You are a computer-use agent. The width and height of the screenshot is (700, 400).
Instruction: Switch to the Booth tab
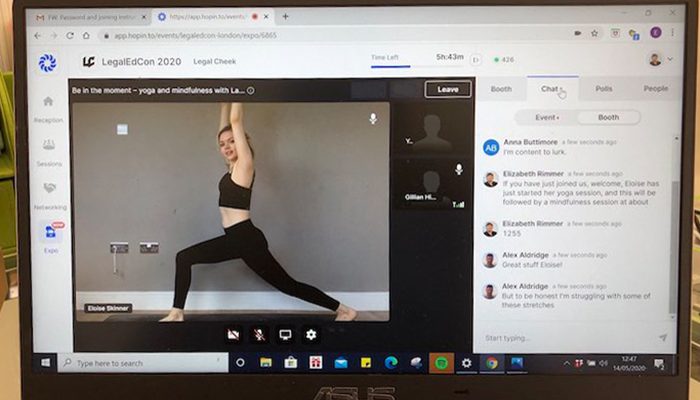pyautogui.click(x=501, y=89)
